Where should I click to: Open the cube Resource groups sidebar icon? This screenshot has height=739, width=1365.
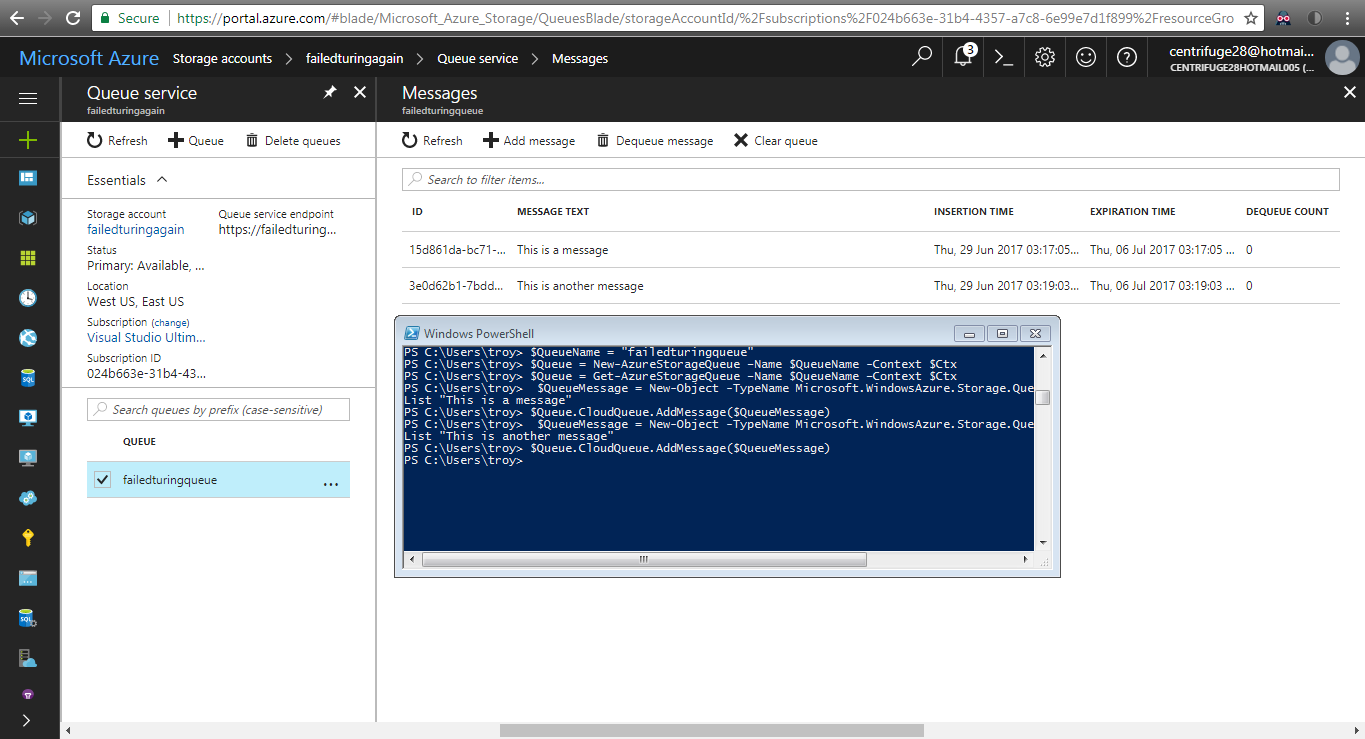(28, 218)
